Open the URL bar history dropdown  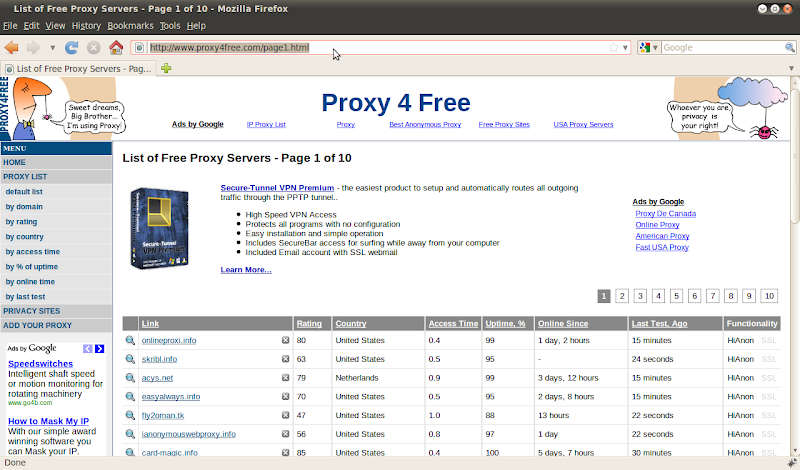pos(625,47)
